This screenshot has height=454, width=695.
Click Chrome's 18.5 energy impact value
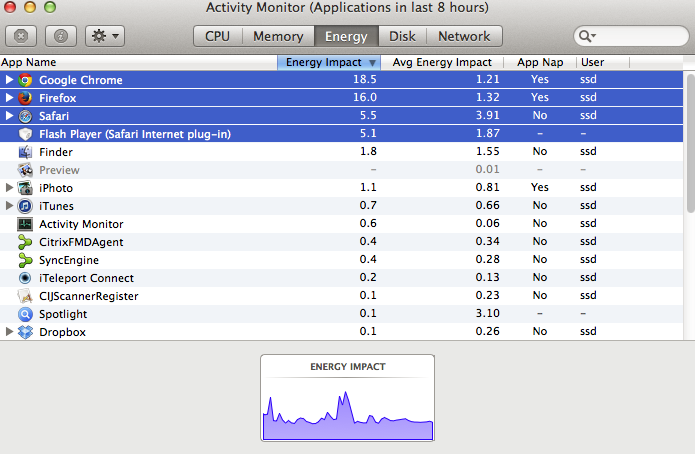tap(365, 79)
